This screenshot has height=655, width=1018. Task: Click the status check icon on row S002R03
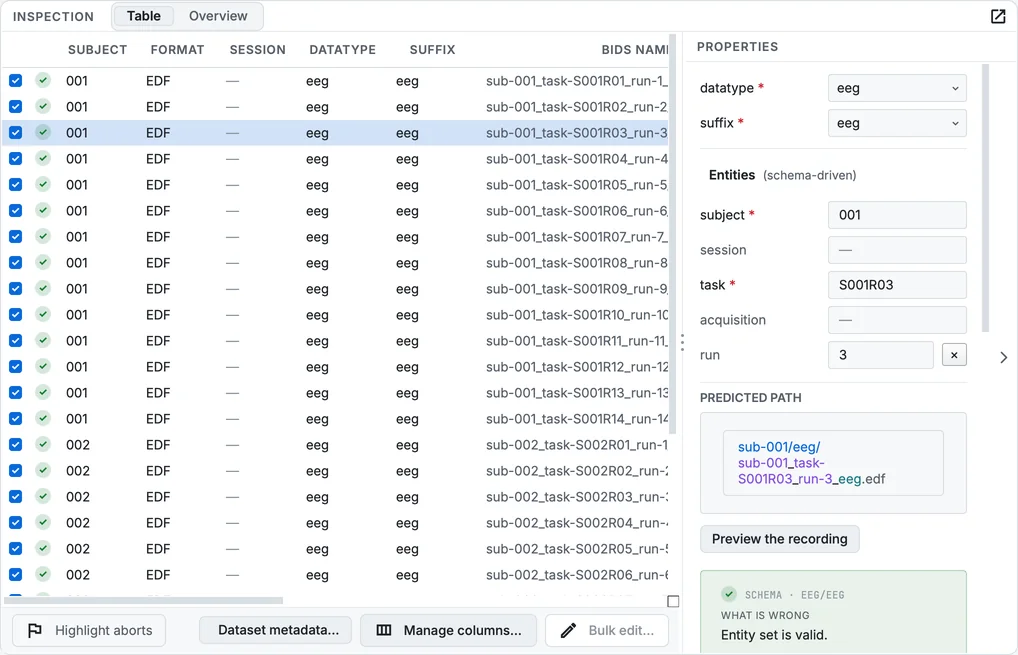pos(43,497)
